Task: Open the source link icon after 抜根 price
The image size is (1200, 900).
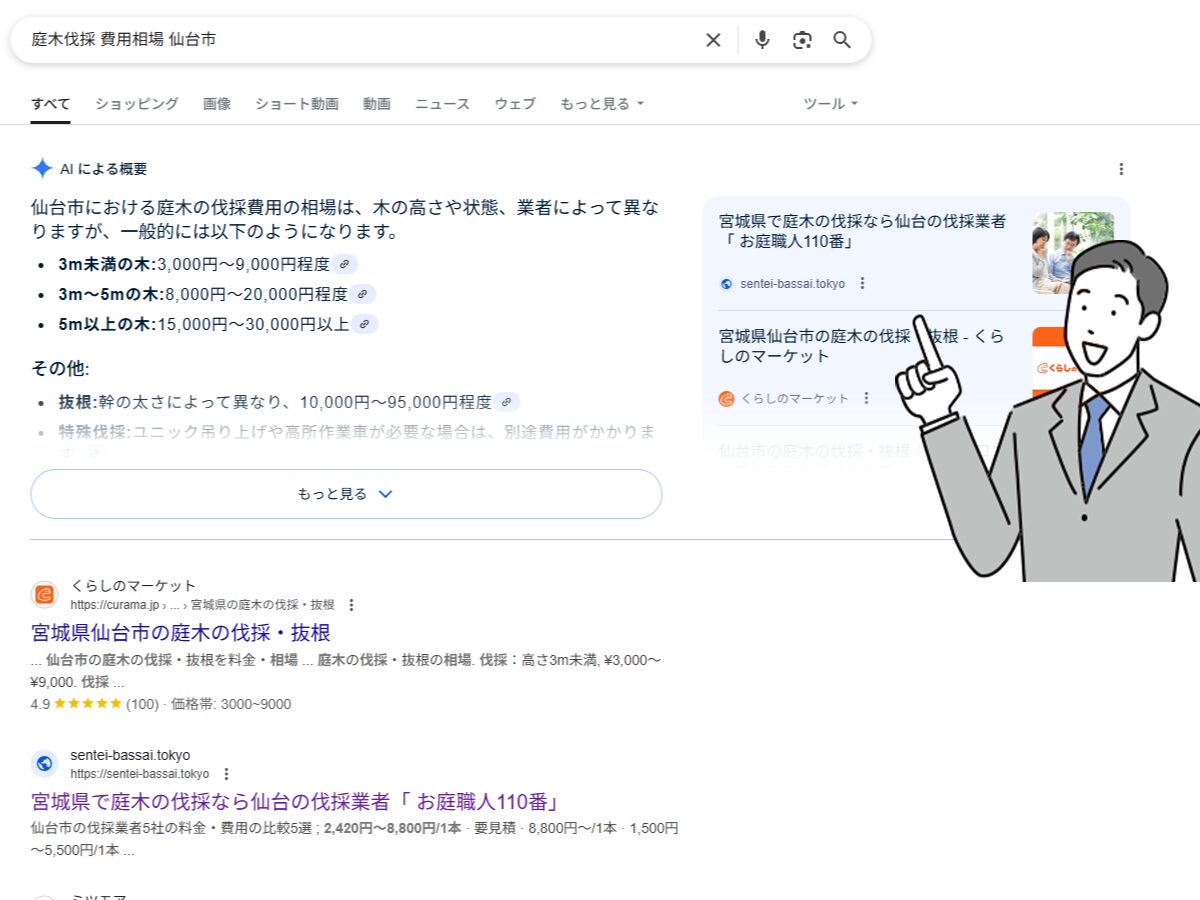Action: click(506, 402)
